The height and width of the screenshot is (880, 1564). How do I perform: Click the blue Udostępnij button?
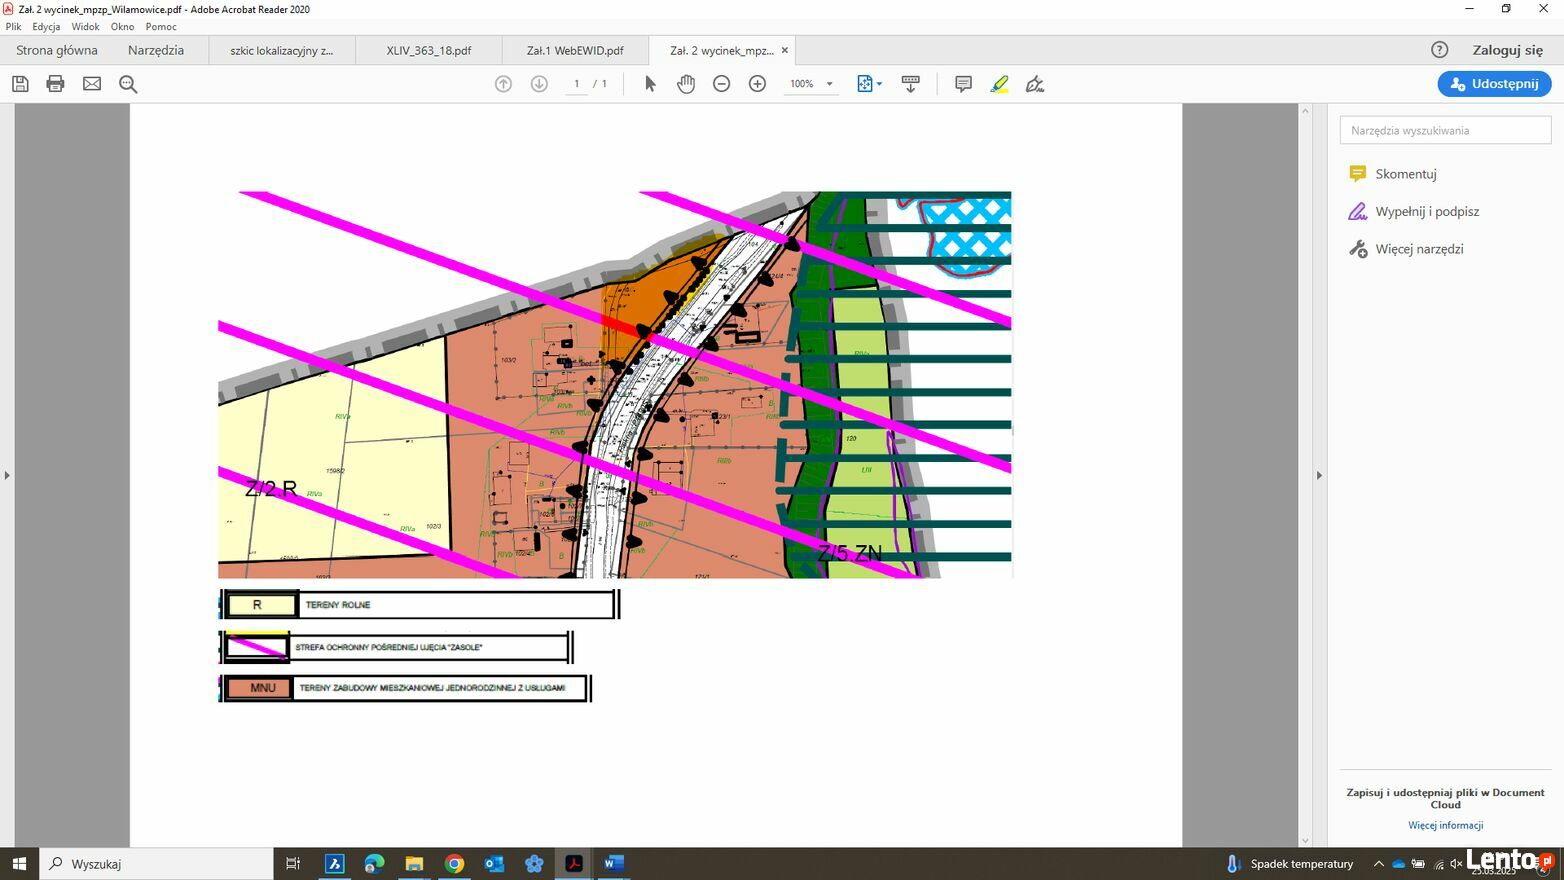pos(1494,84)
